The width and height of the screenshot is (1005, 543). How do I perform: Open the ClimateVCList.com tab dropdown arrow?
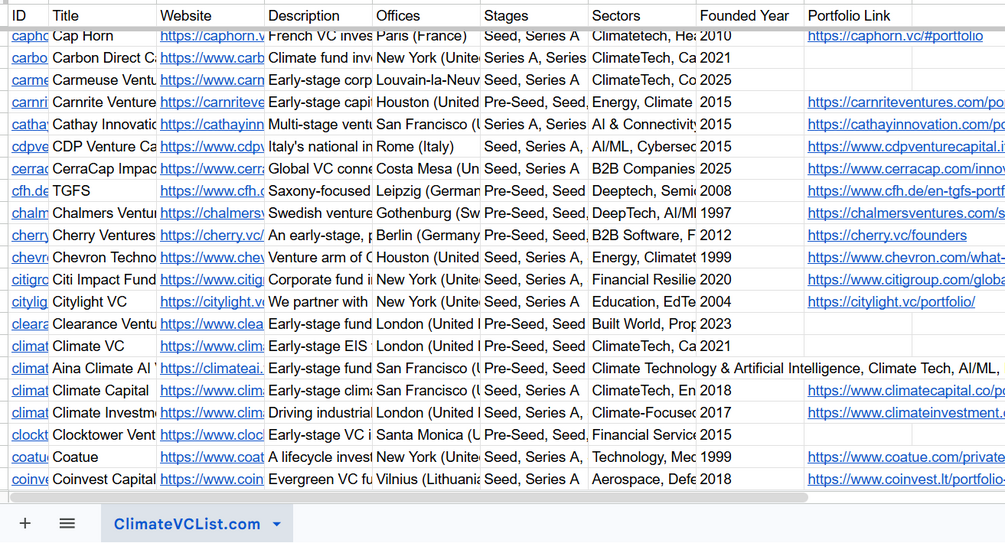[276, 524]
